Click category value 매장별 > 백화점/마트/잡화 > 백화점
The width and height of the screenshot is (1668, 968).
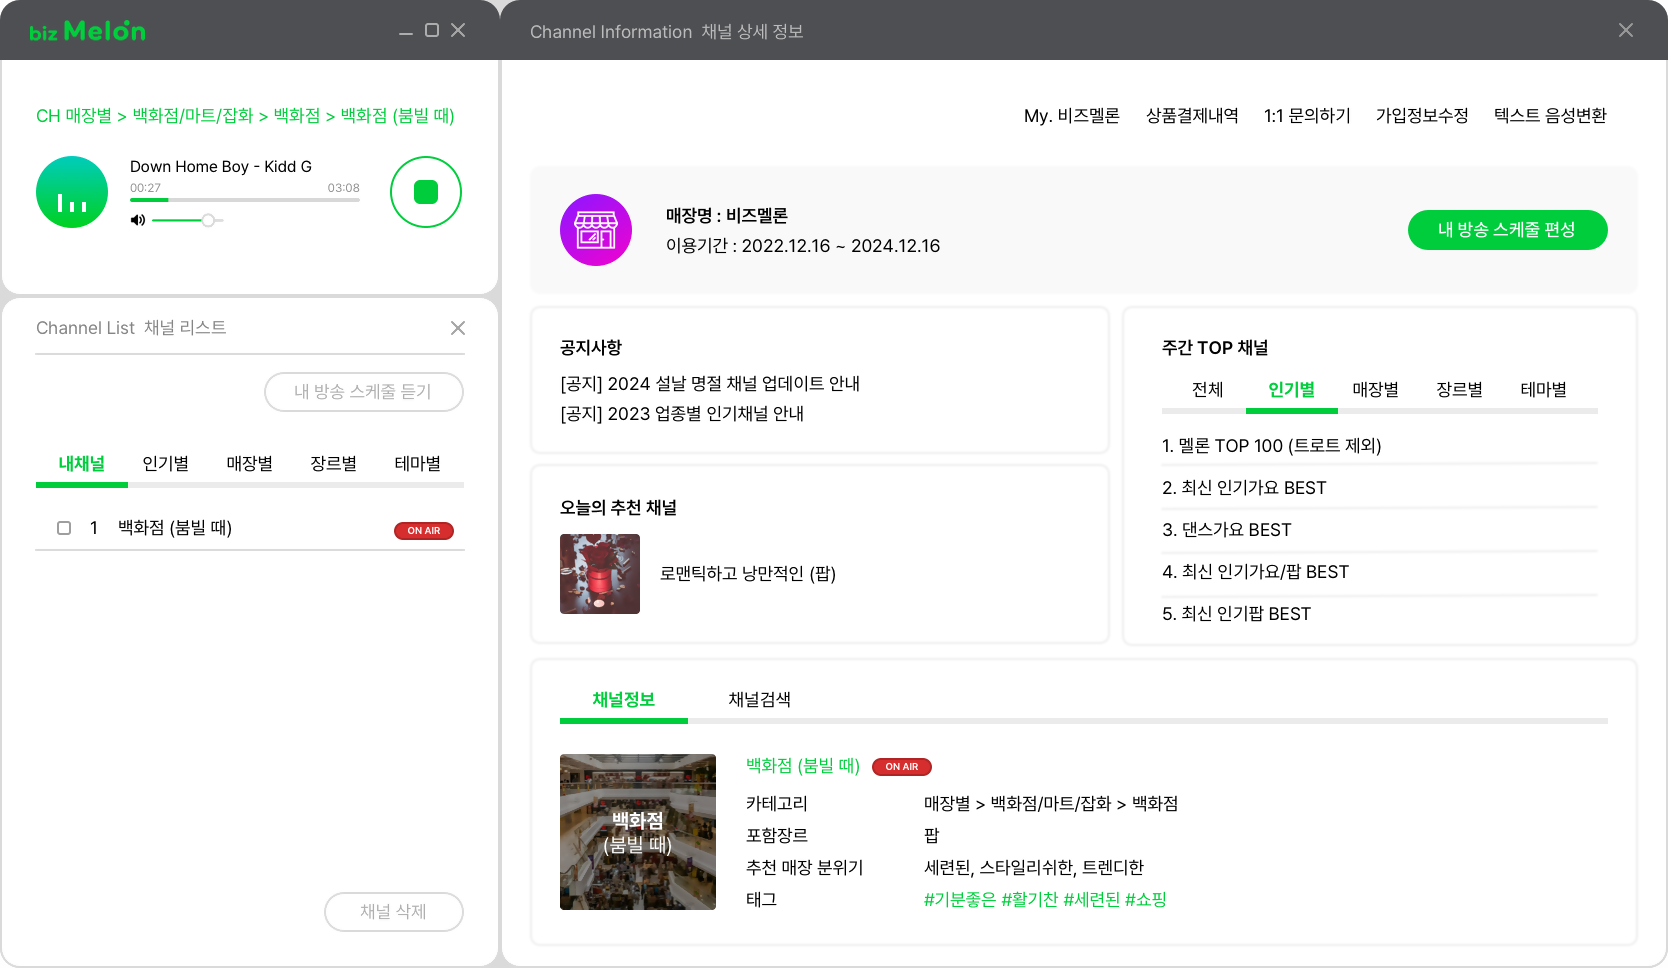point(1051,804)
